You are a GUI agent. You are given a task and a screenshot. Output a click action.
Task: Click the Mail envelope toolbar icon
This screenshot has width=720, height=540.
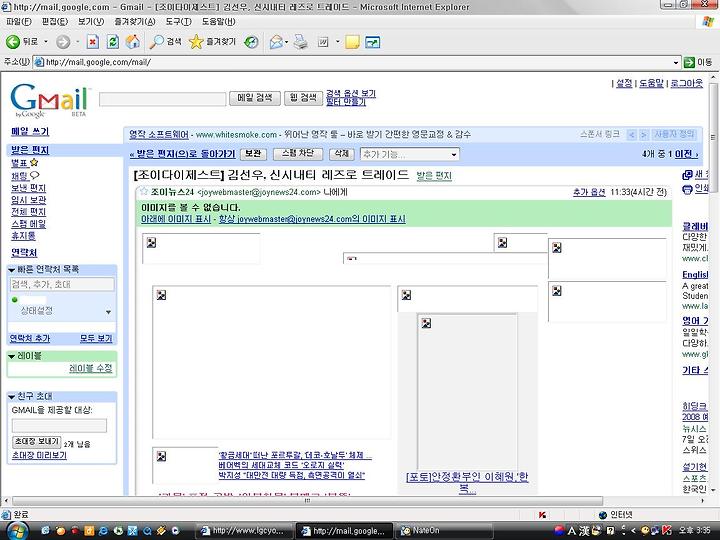pyautogui.click(x=276, y=42)
